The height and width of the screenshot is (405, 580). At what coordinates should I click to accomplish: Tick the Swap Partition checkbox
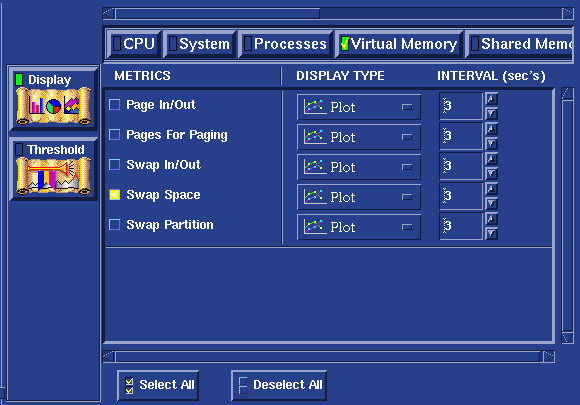click(115, 225)
